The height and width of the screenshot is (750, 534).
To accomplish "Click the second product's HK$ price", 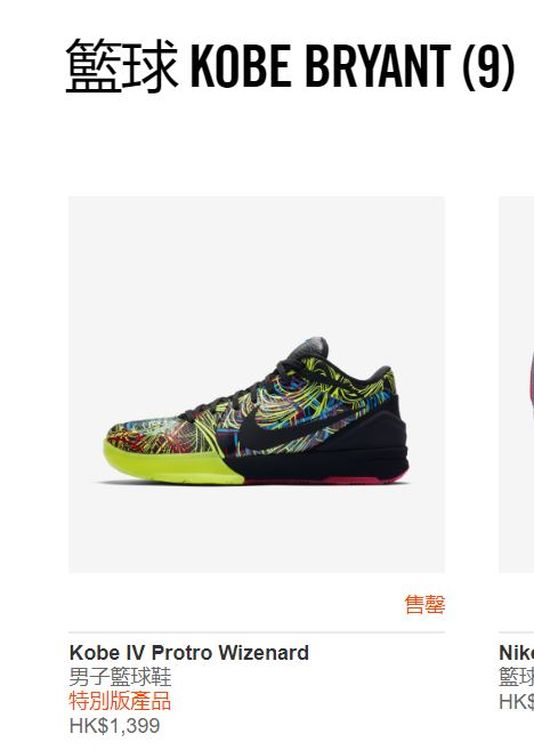I will (x=516, y=702).
